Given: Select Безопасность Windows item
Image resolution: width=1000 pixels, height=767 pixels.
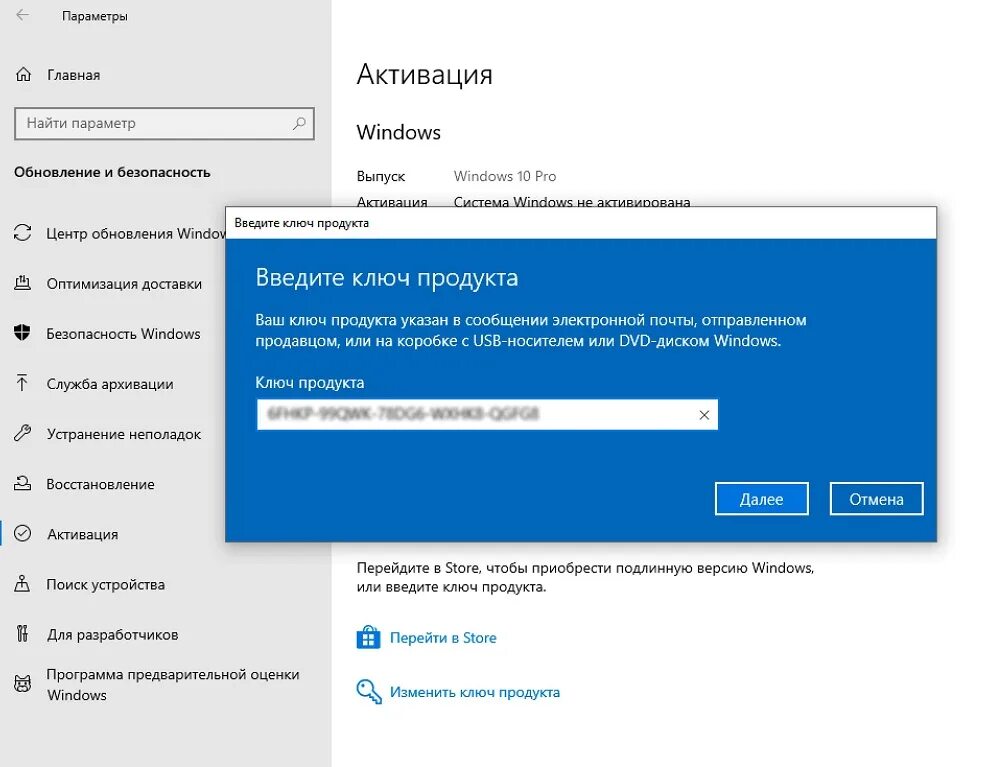Looking at the screenshot, I should pos(123,334).
